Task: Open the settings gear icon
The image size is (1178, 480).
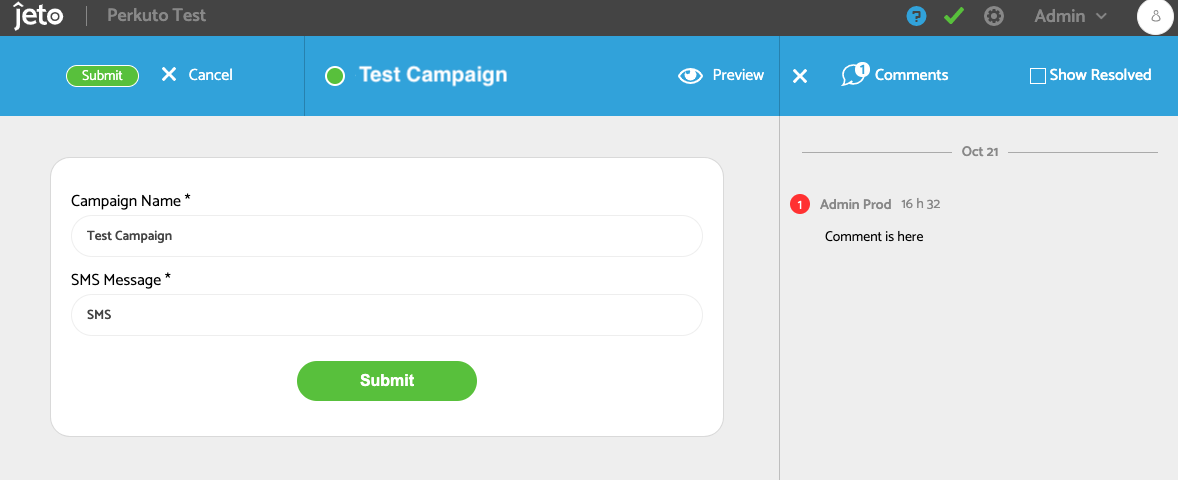Action: tap(994, 16)
